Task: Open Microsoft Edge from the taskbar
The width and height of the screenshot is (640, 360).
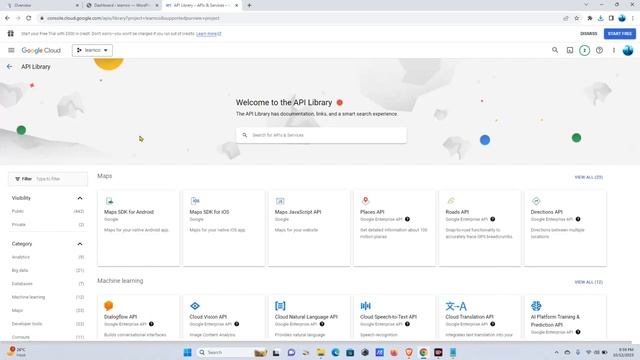Action: [336, 352]
